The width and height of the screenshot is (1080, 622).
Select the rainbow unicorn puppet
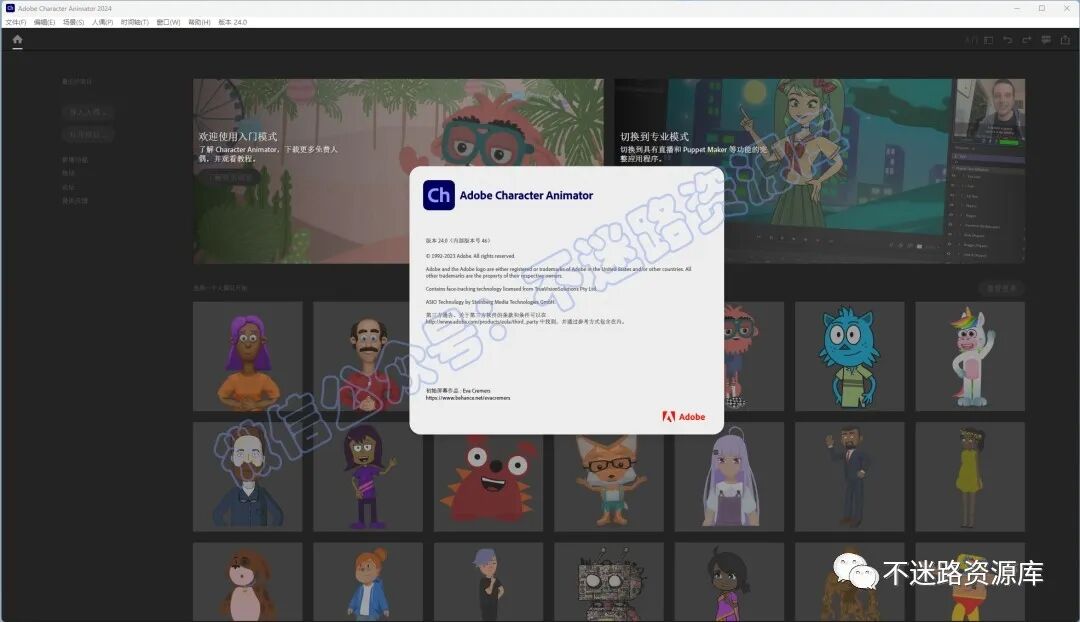tap(970, 356)
